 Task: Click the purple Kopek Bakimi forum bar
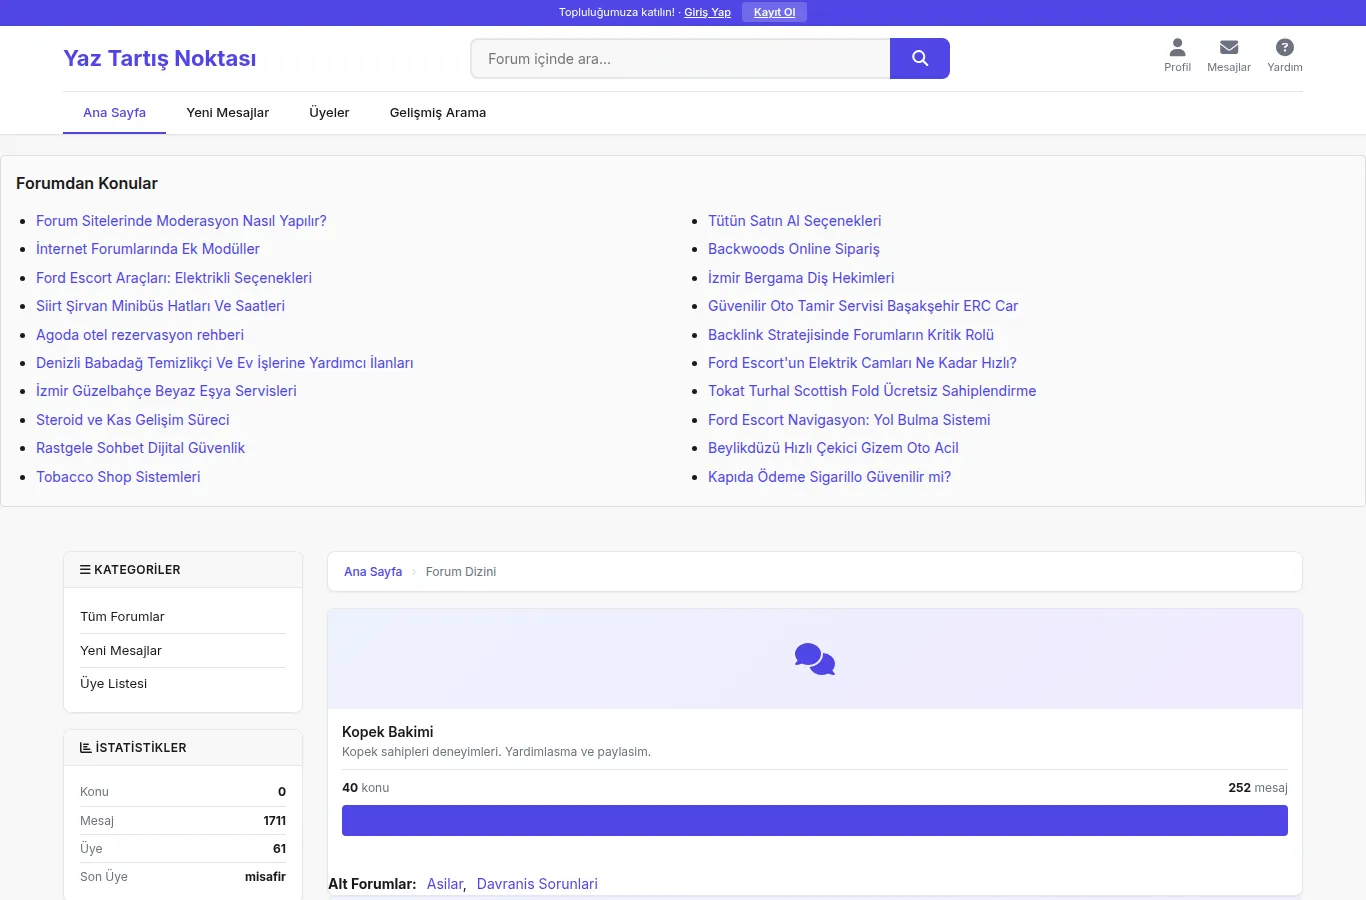coord(815,821)
